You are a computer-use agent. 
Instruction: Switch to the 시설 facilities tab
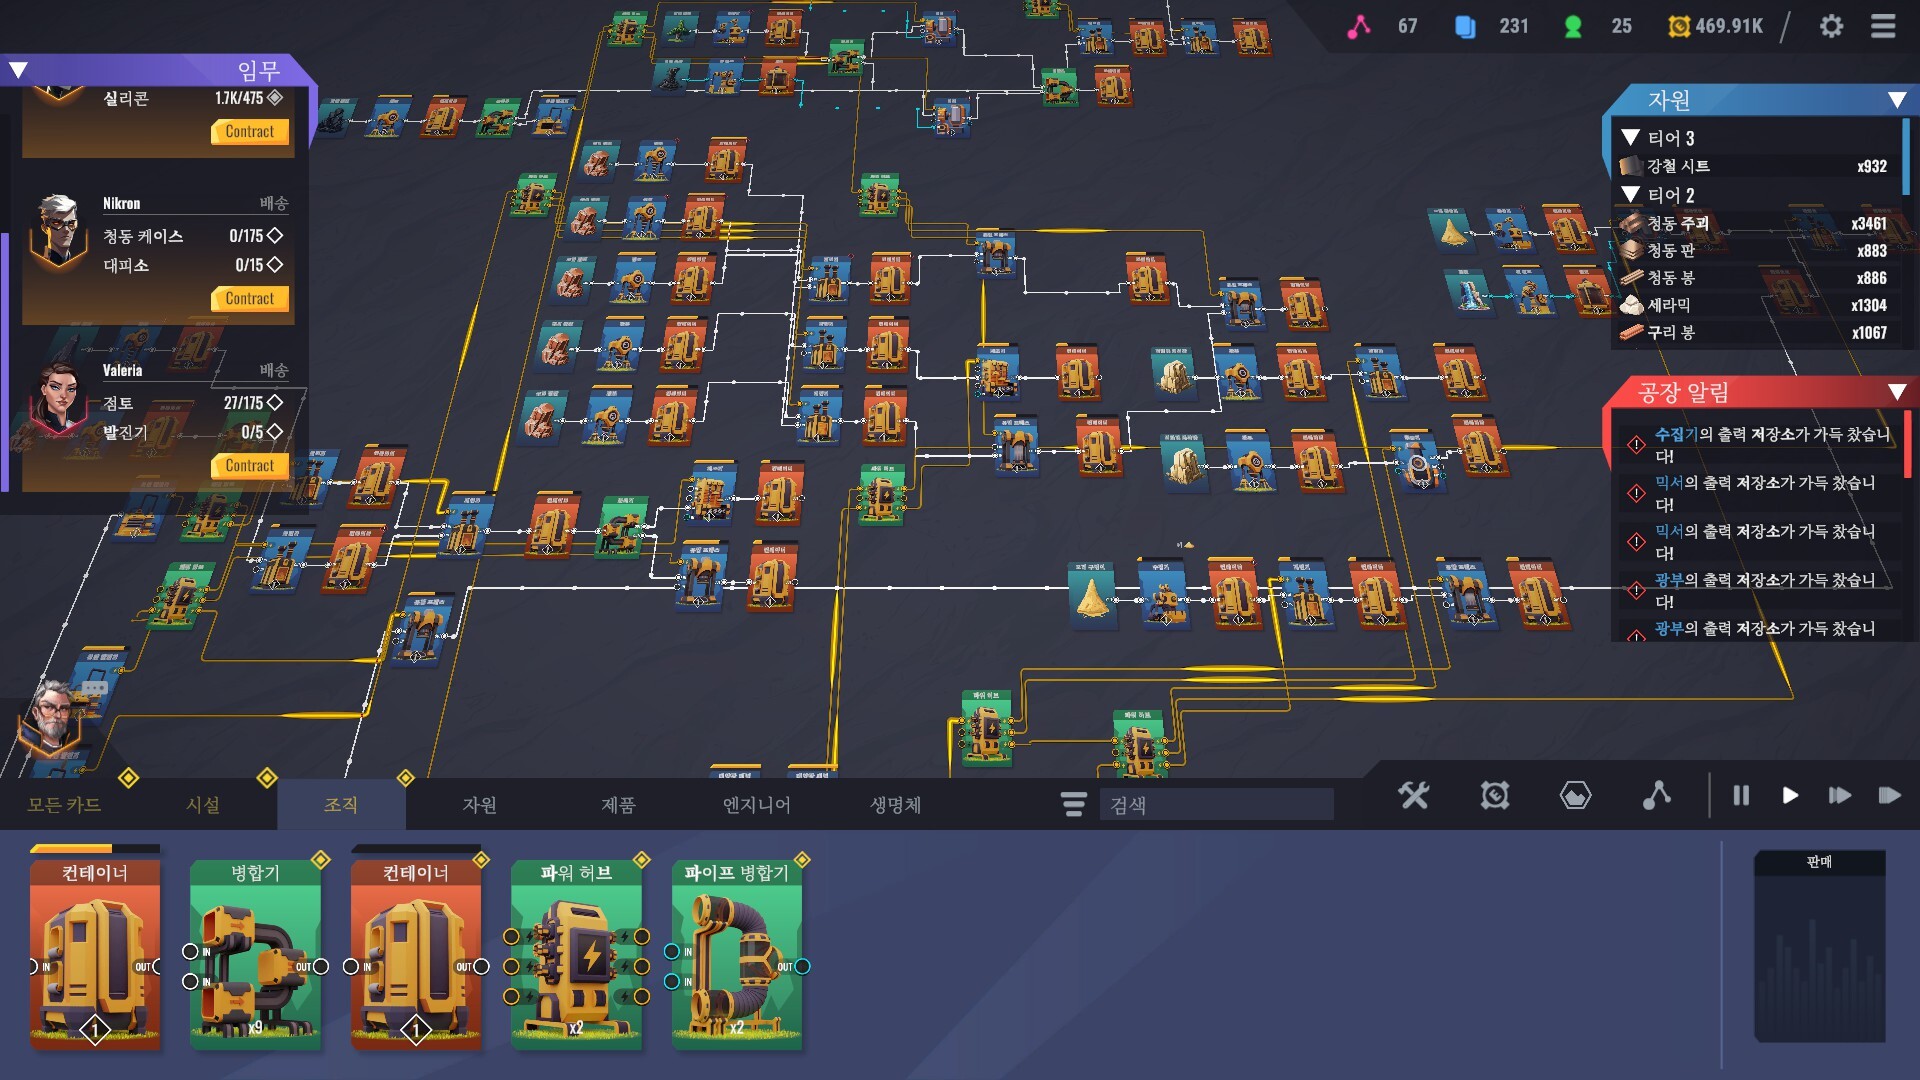click(203, 805)
